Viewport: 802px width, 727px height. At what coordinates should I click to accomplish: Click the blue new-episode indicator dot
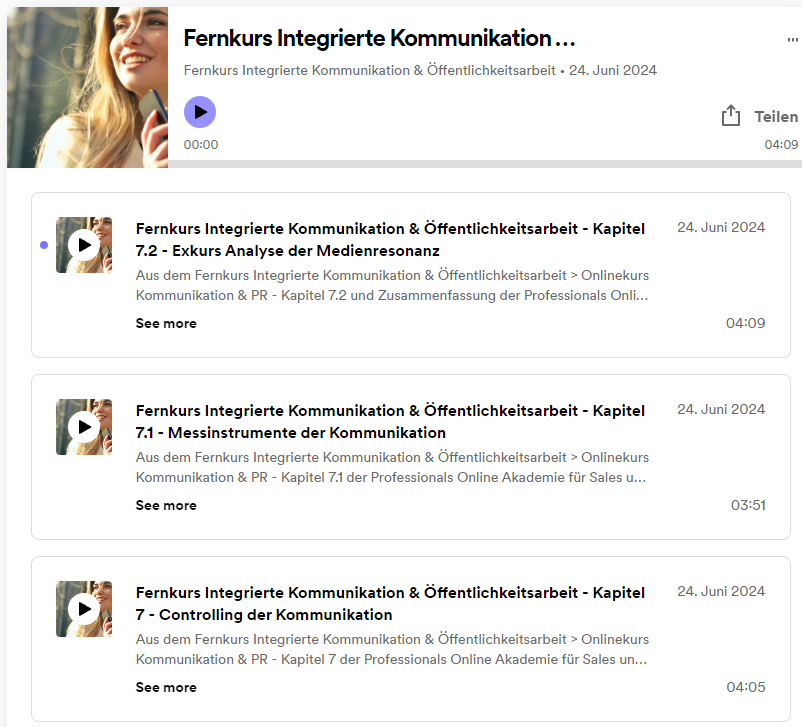click(x=43, y=245)
